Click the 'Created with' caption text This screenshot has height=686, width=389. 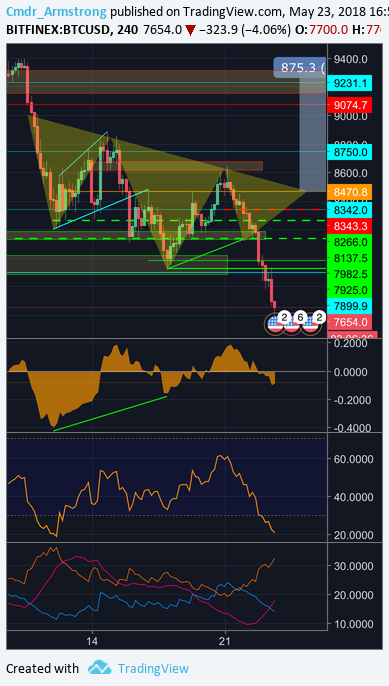[42, 668]
